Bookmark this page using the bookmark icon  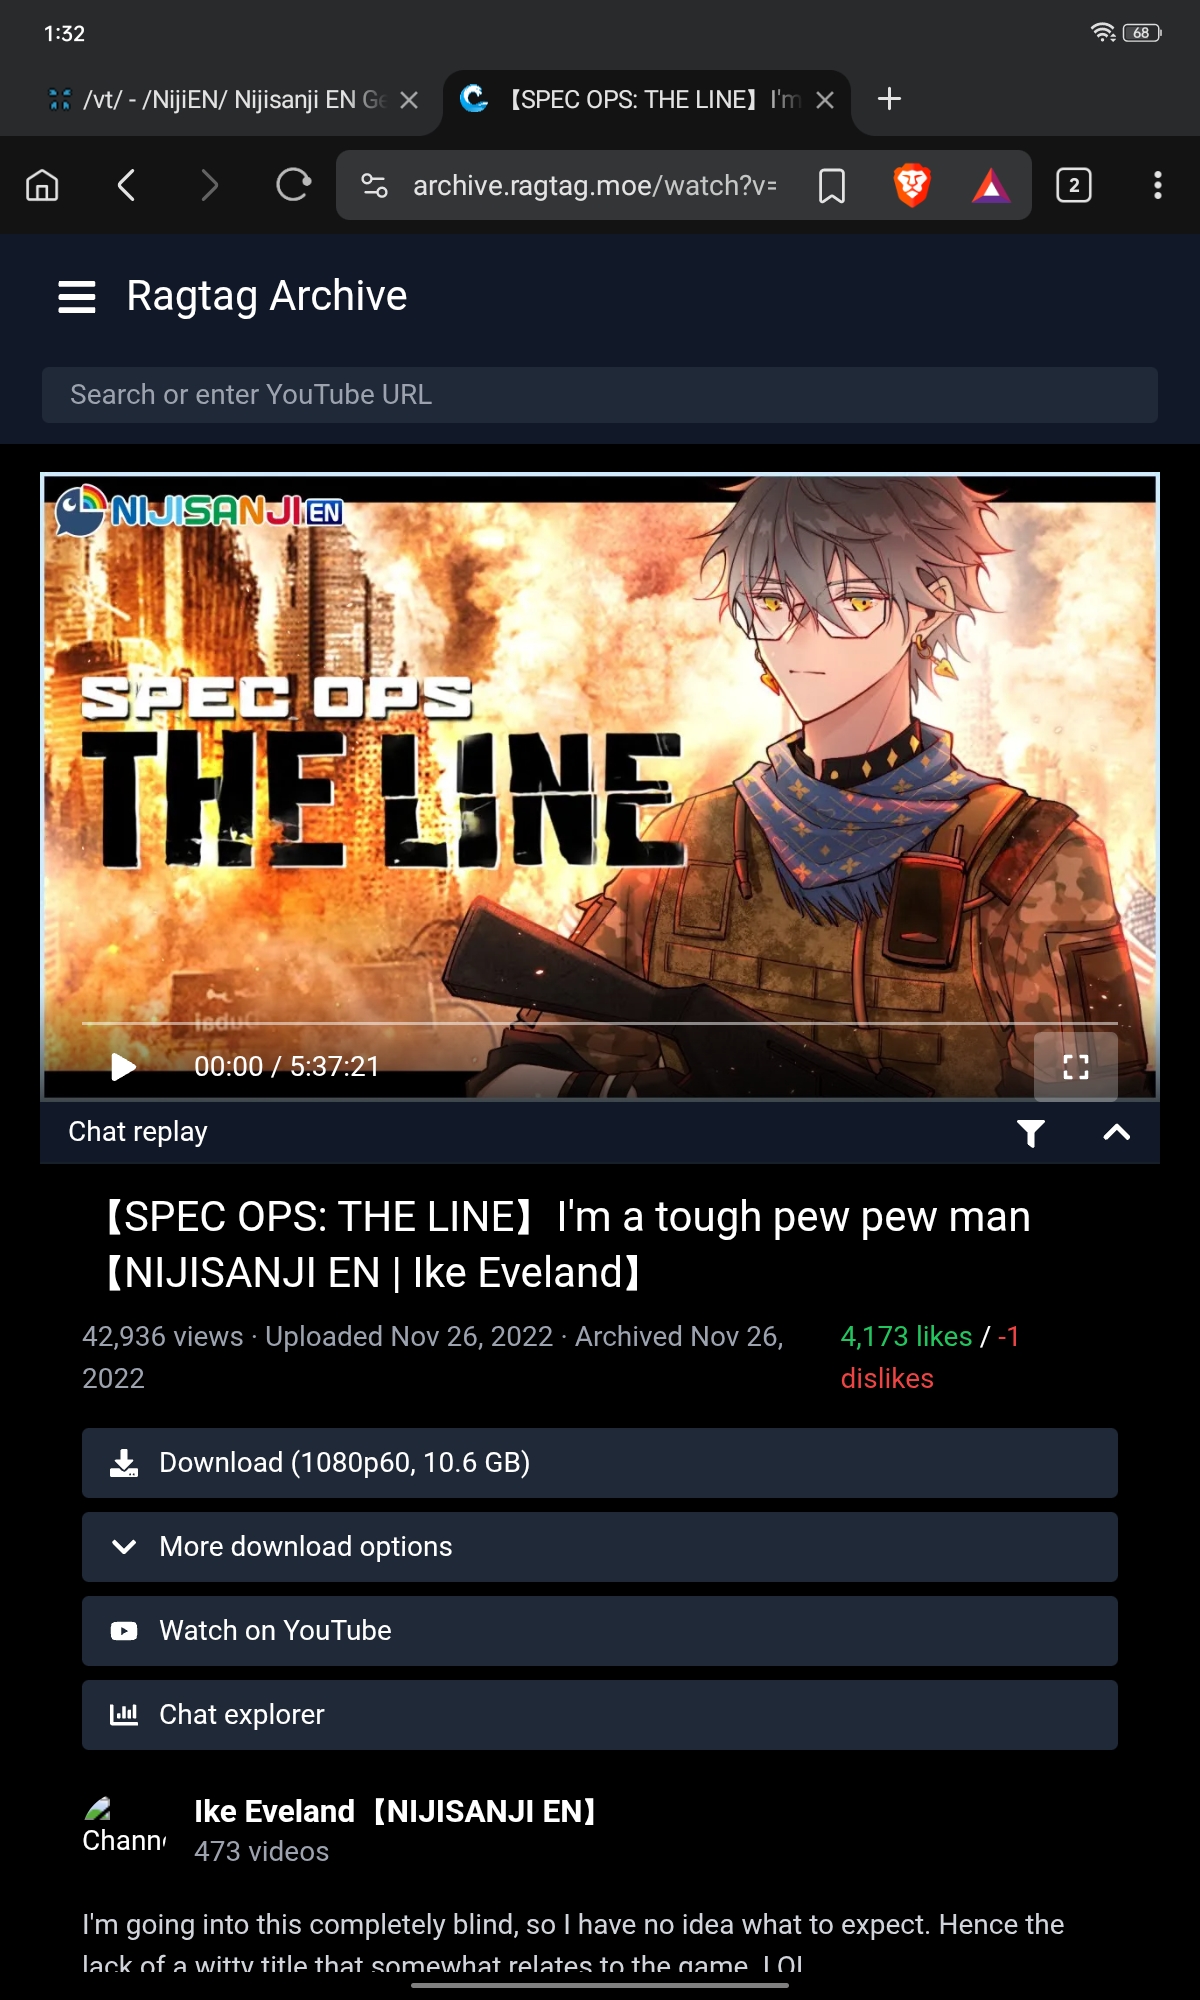832,186
